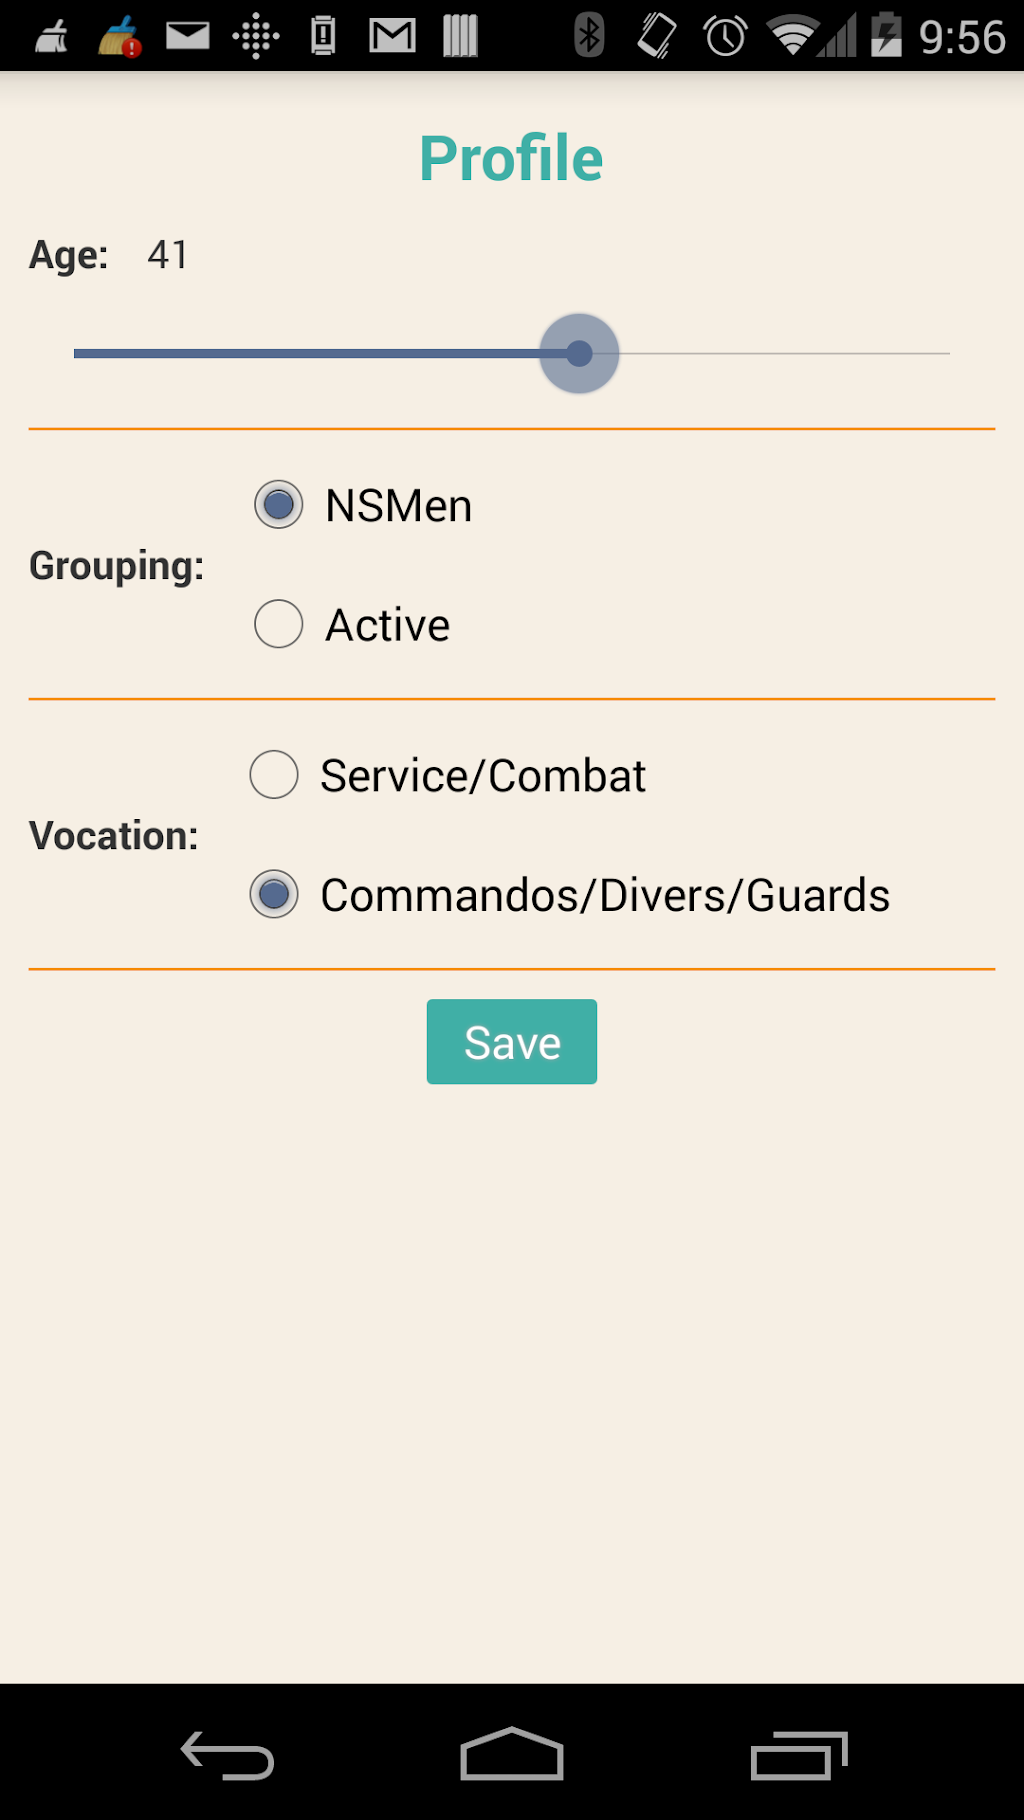The height and width of the screenshot is (1820, 1024).
Task: Tap the Wi-Fi signal status icon
Action: tap(792, 36)
